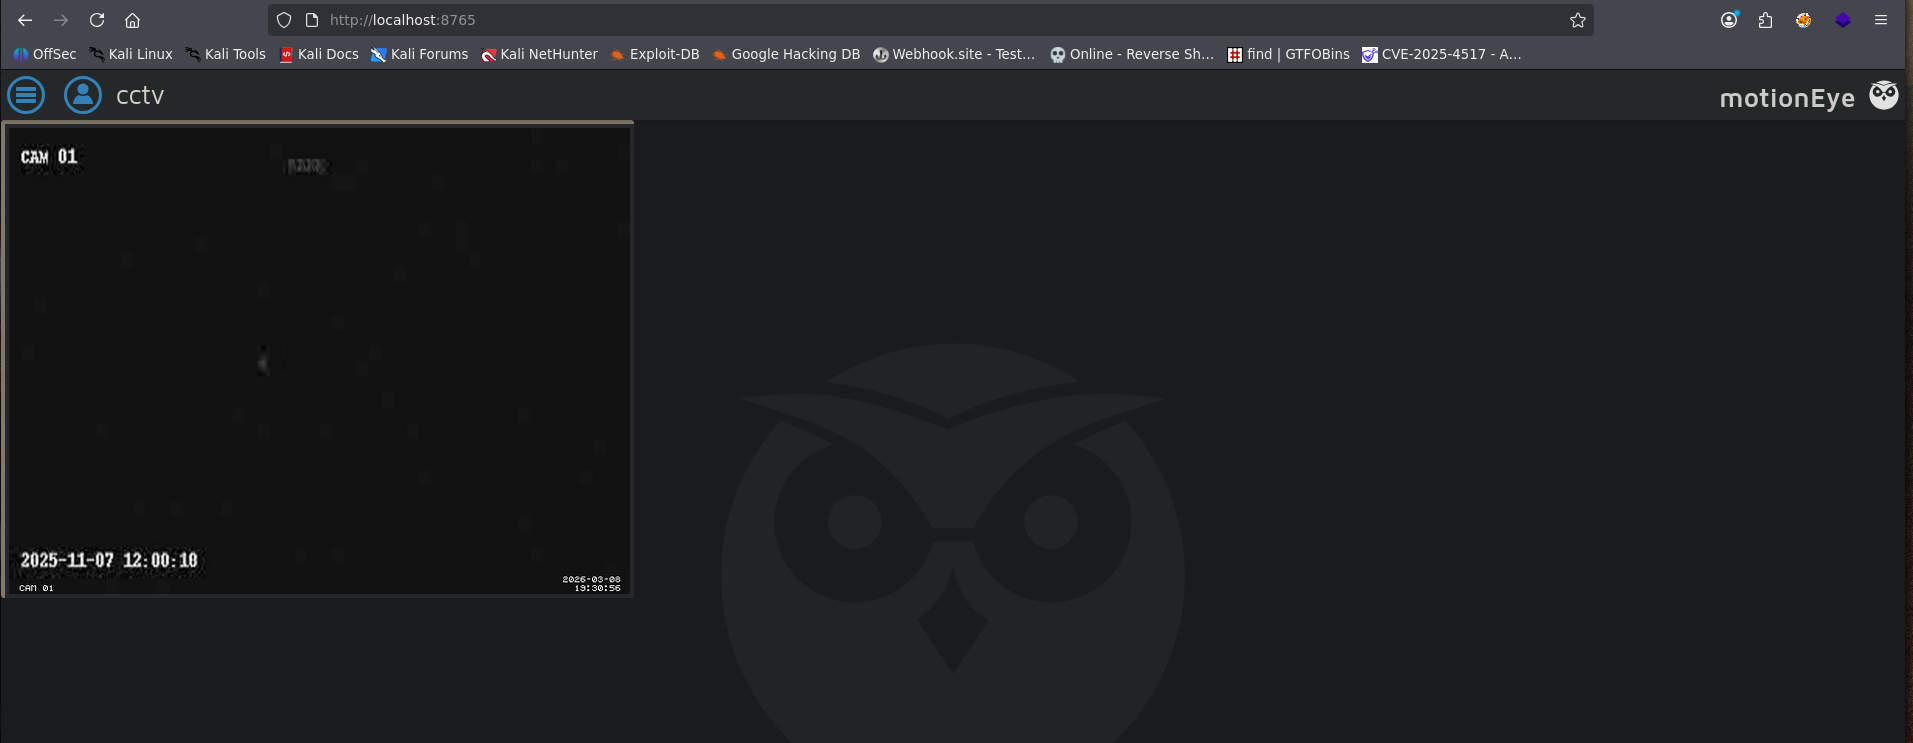This screenshot has width=1913, height=743.
Task: Open the Exploit-DB bookmark
Action: pos(655,54)
